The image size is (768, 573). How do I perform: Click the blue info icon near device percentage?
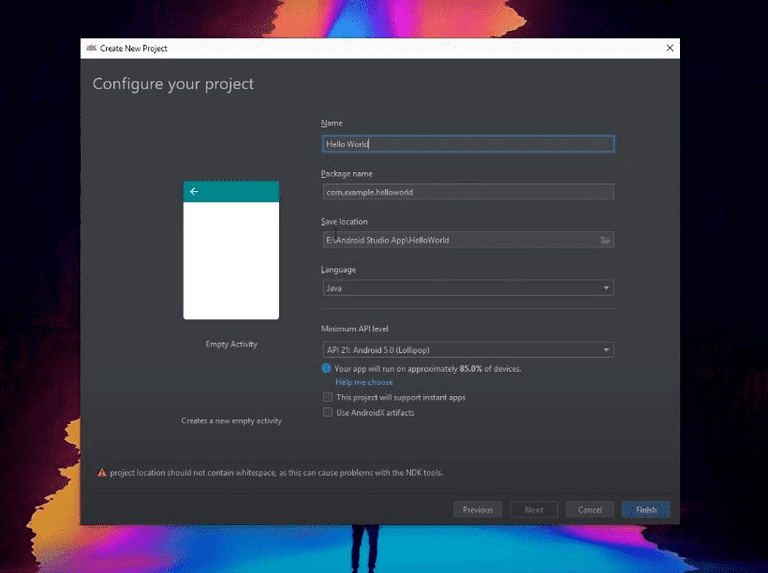(326, 368)
